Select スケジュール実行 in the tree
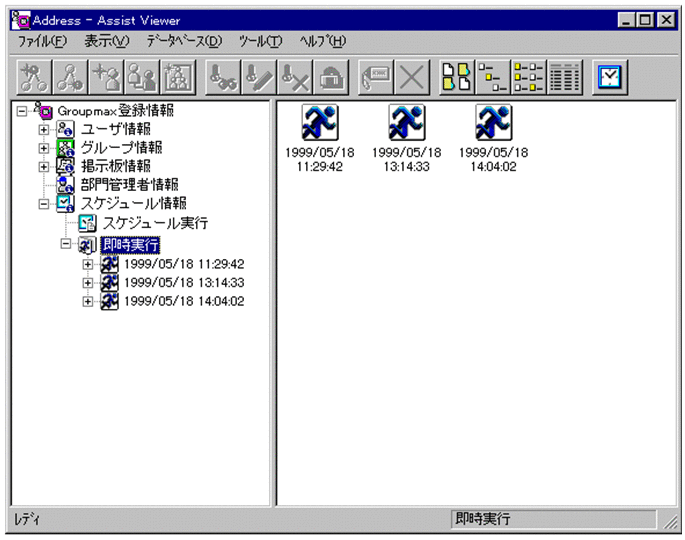 click(156, 223)
